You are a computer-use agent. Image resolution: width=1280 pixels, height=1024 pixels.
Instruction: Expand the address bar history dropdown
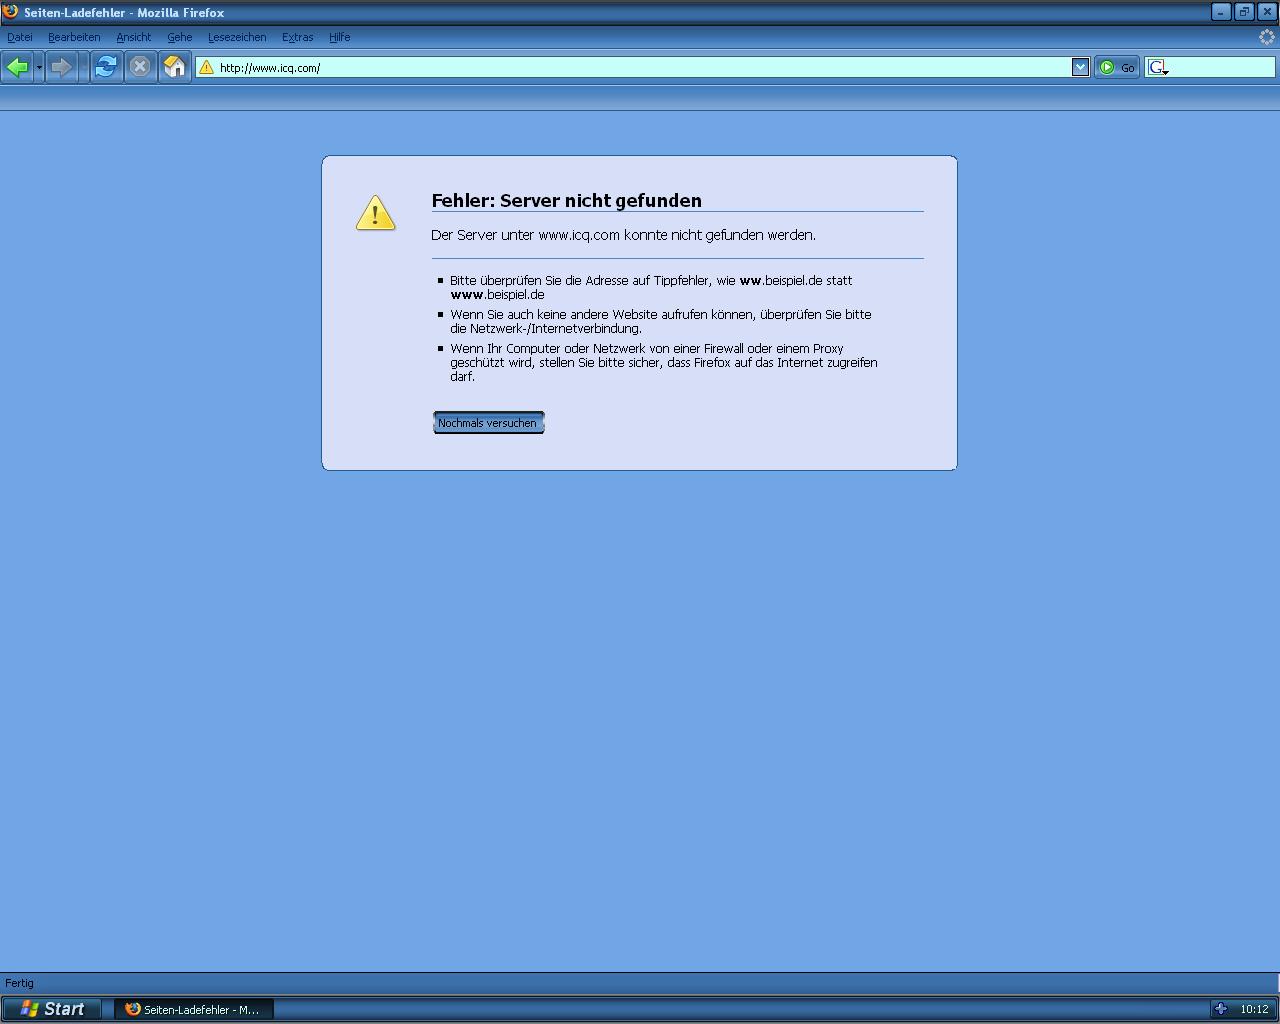click(x=1080, y=67)
